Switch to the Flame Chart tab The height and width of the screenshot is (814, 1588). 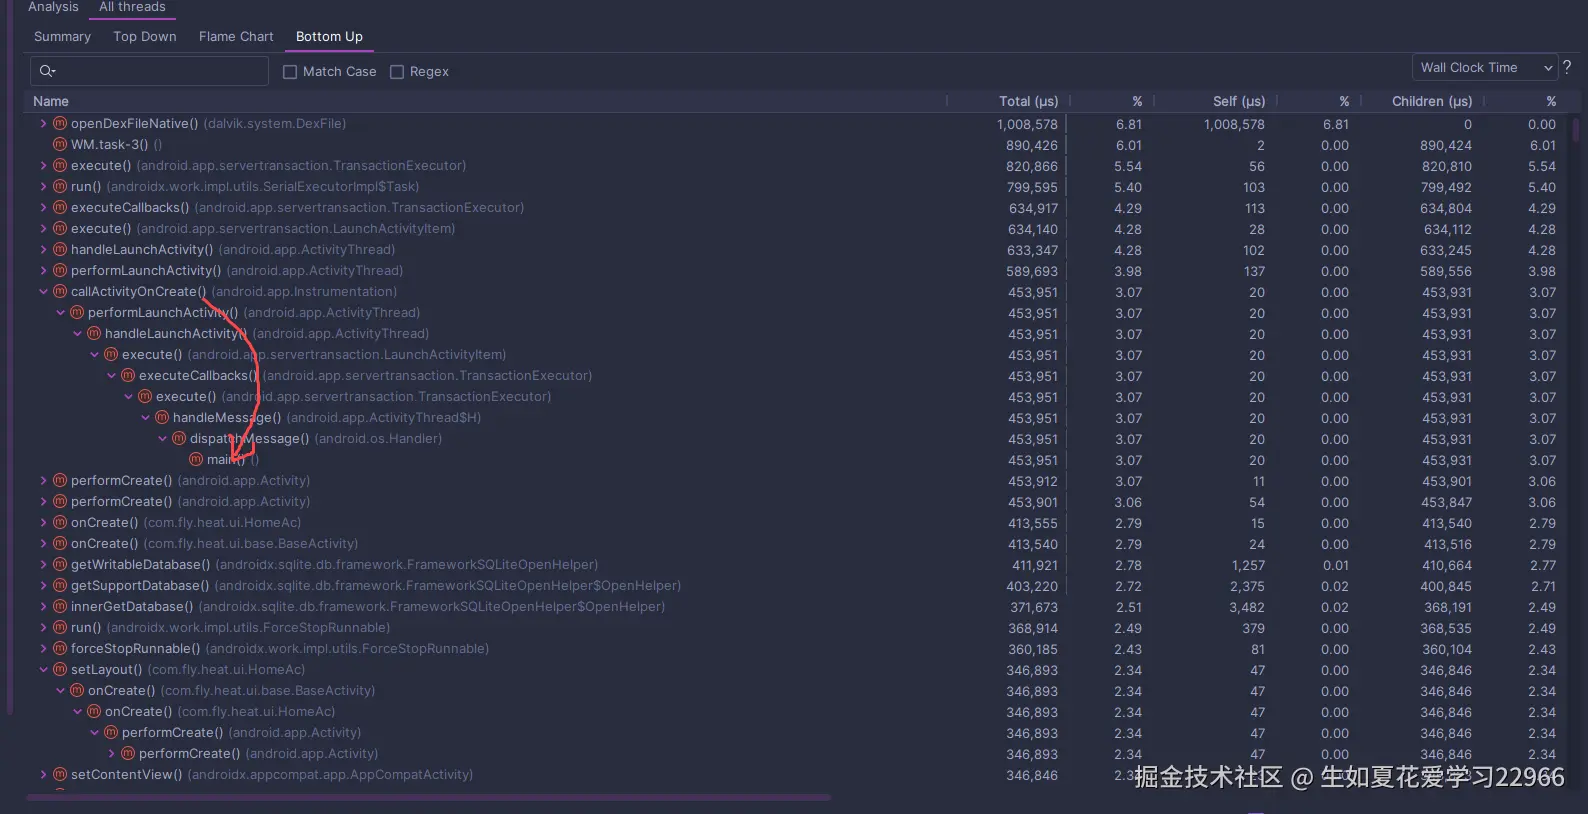tap(236, 37)
